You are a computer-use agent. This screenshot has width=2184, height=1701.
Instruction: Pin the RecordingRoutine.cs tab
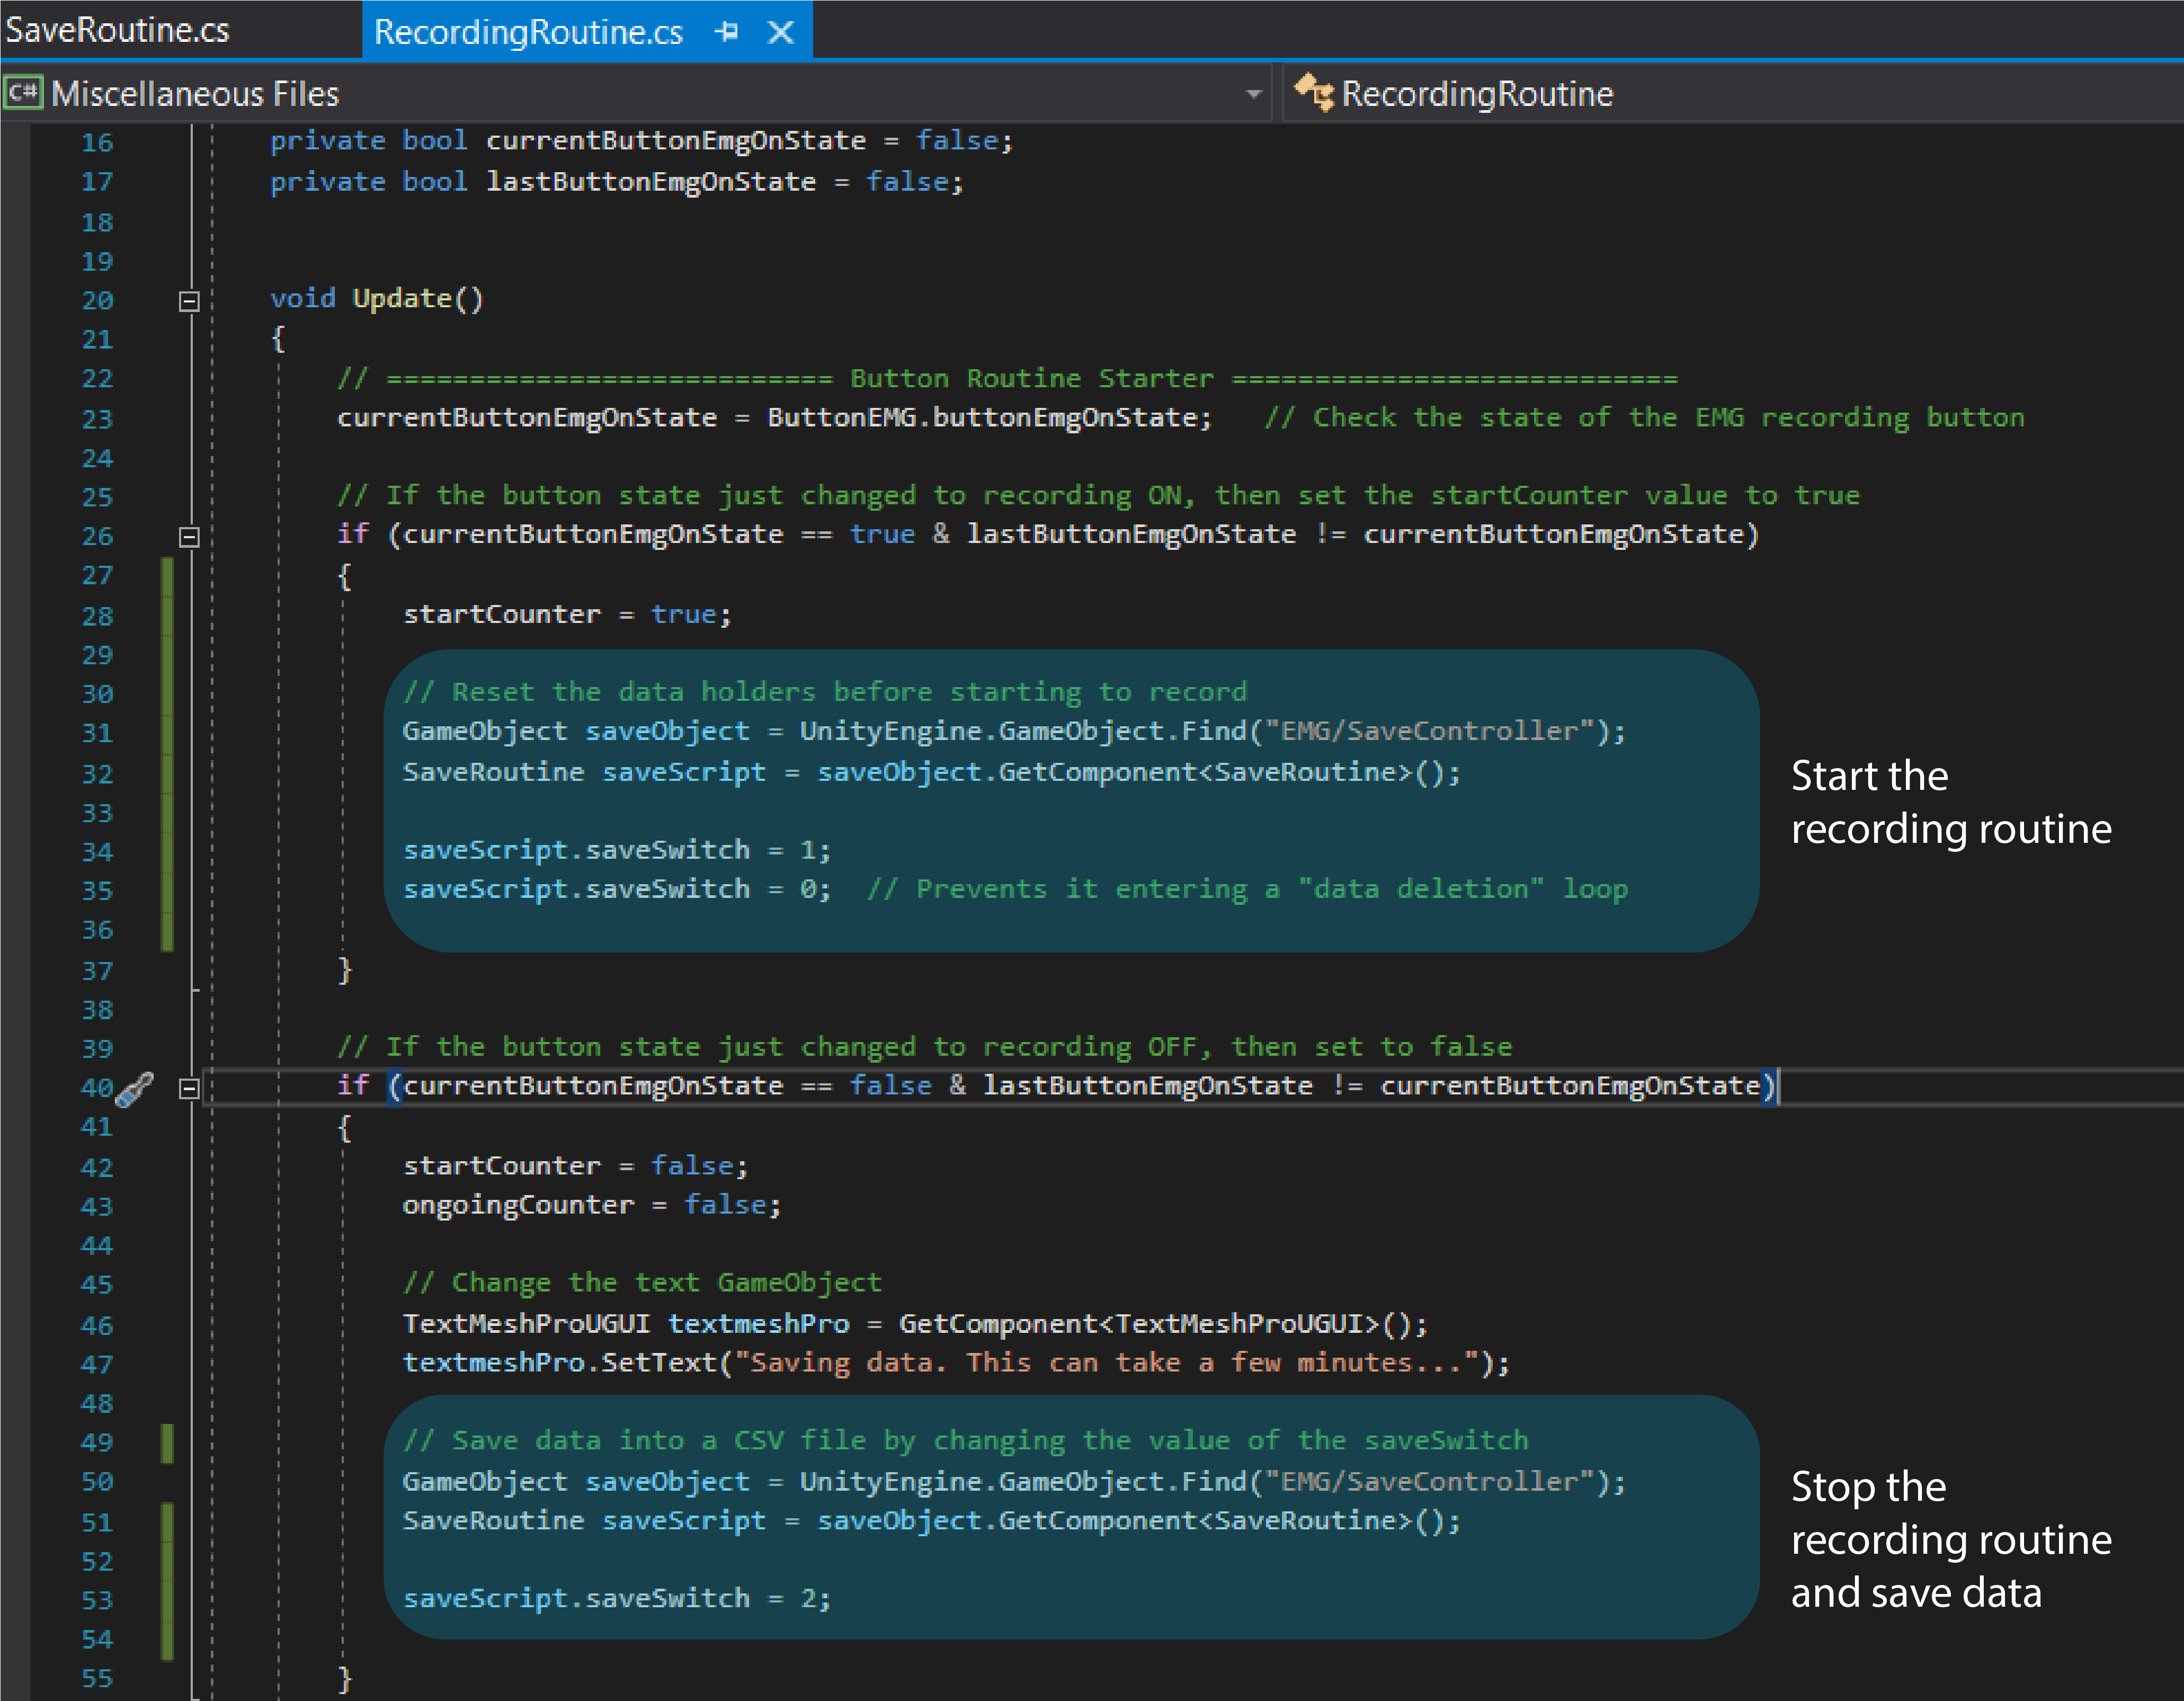(727, 32)
